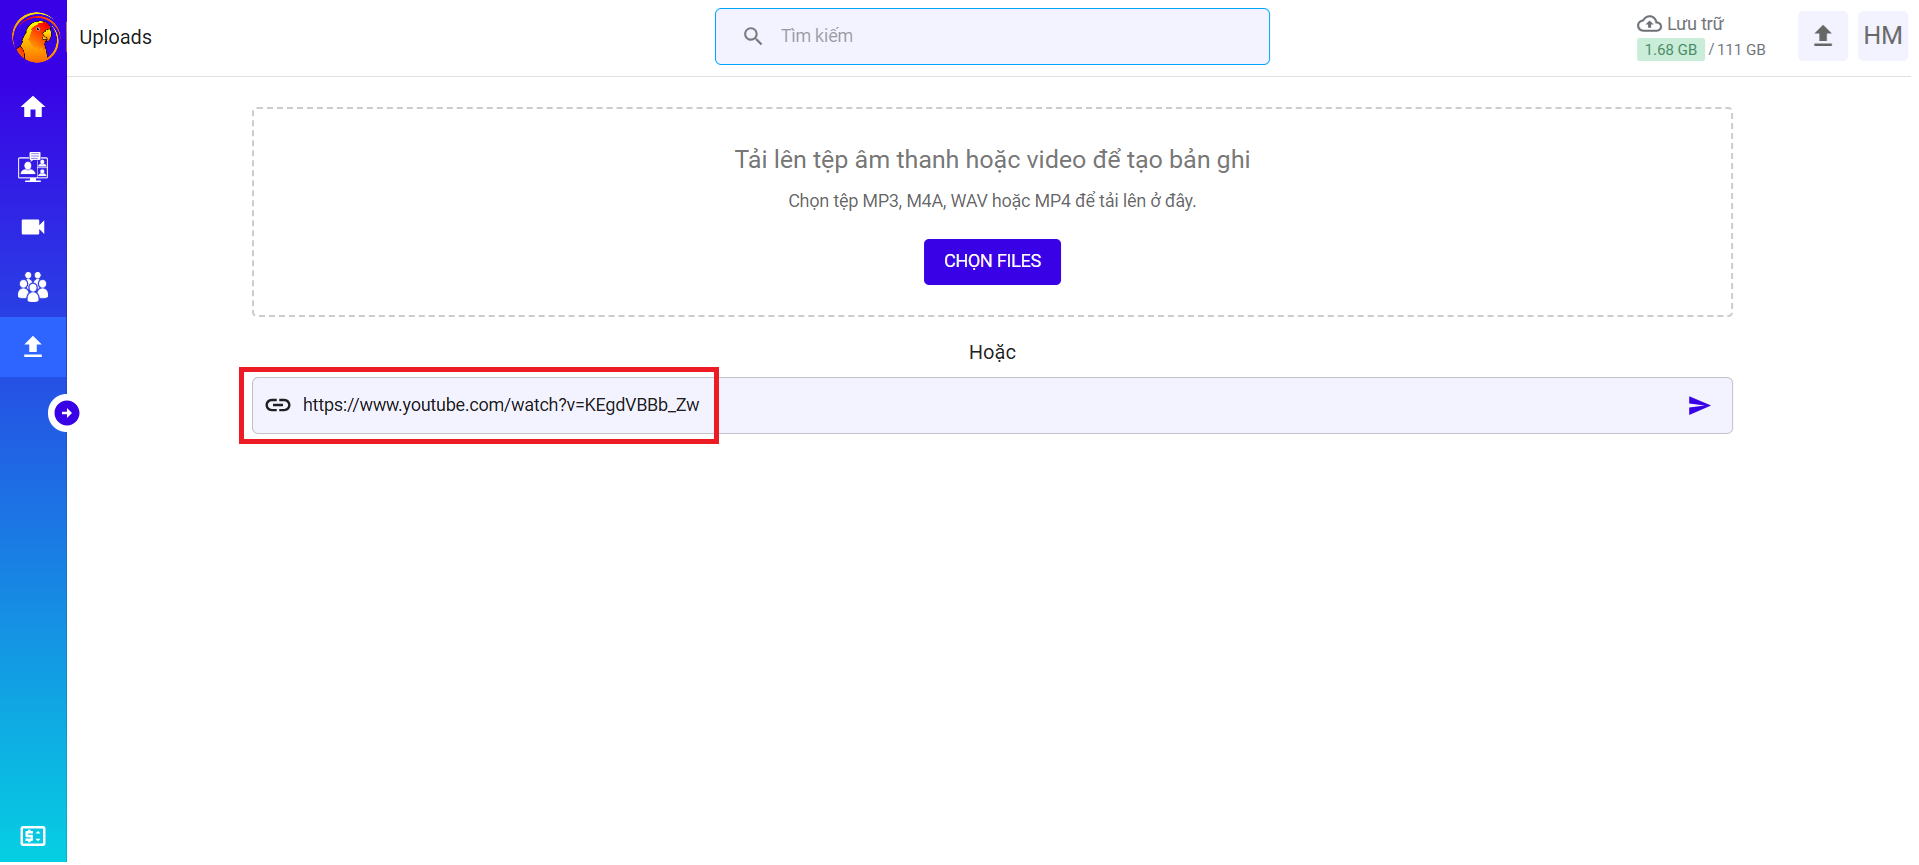Open the Lưu trữ storage cloud icon
This screenshot has width=1919, height=865.
coord(1649,23)
